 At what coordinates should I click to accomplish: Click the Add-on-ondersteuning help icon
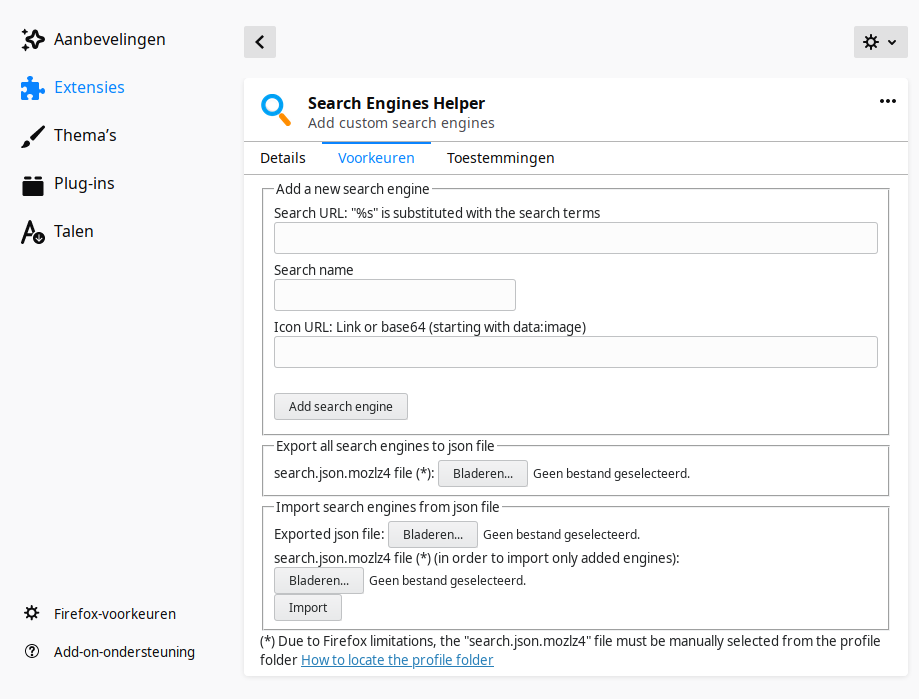32,652
